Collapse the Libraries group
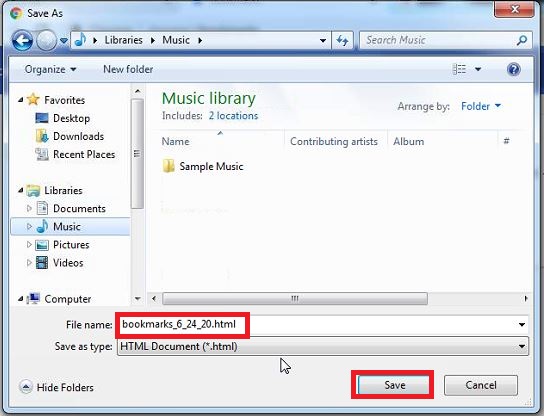This screenshot has height=416, width=544. (x=20, y=190)
